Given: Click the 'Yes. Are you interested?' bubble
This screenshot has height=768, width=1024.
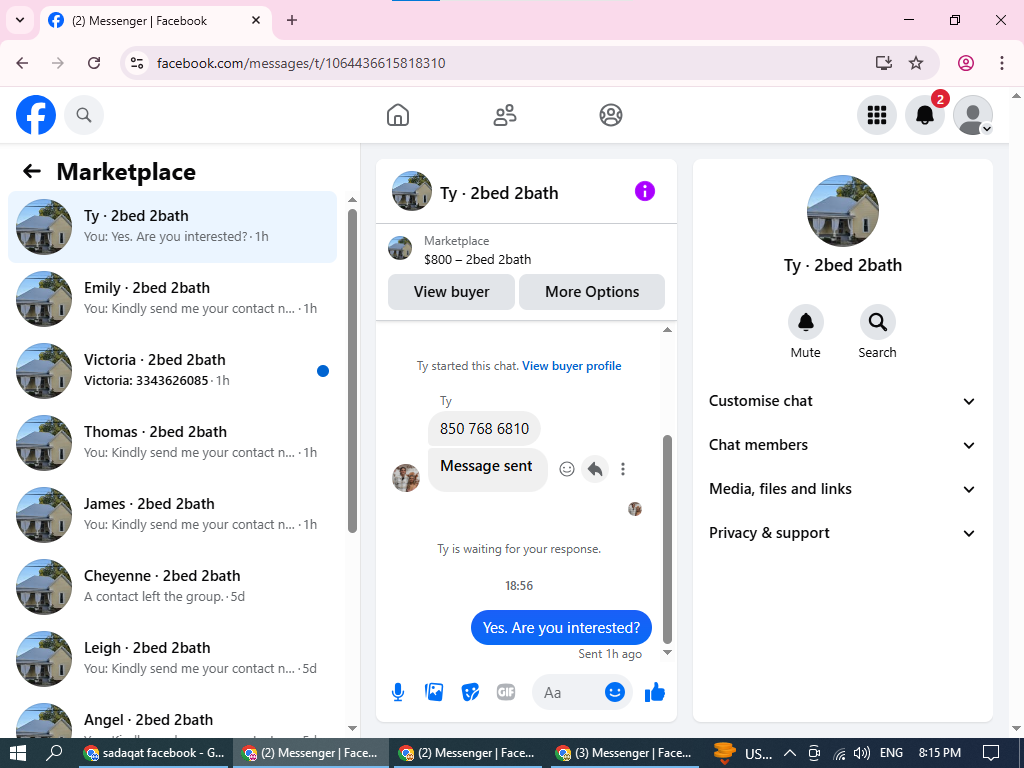Looking at the screenshot, I should tap(561, 628).
